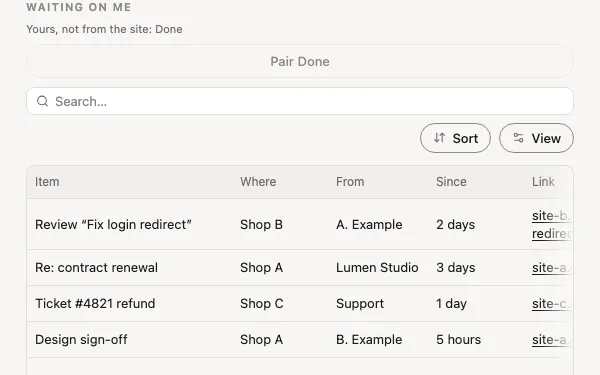Viewport: 600px width, 375px height.
Task: Open the site-a link for Design sign-off
Action: pyautogui.click(x=551, y=340)
